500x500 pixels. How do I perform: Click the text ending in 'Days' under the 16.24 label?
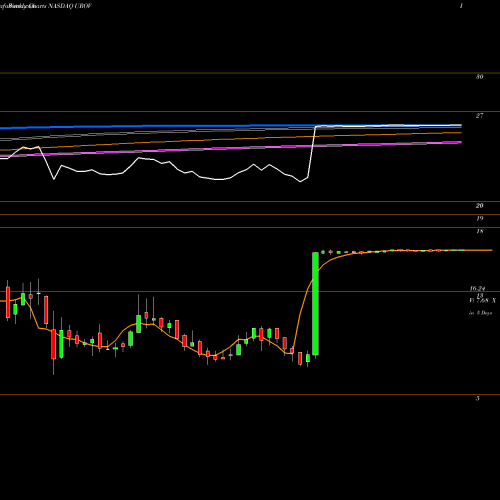click(480, 313)
